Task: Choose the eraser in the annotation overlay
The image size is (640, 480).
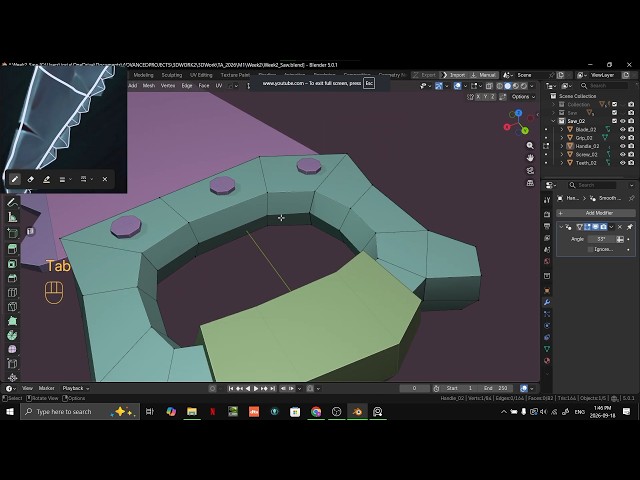Action: 30,179
